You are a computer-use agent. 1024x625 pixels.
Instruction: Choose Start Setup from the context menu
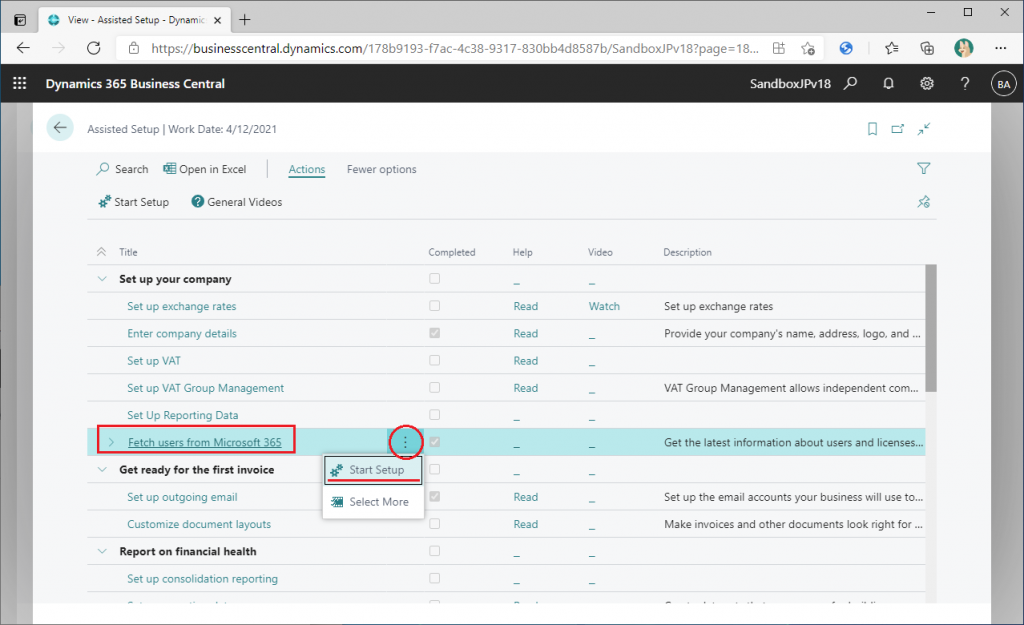tap(374, 470)
